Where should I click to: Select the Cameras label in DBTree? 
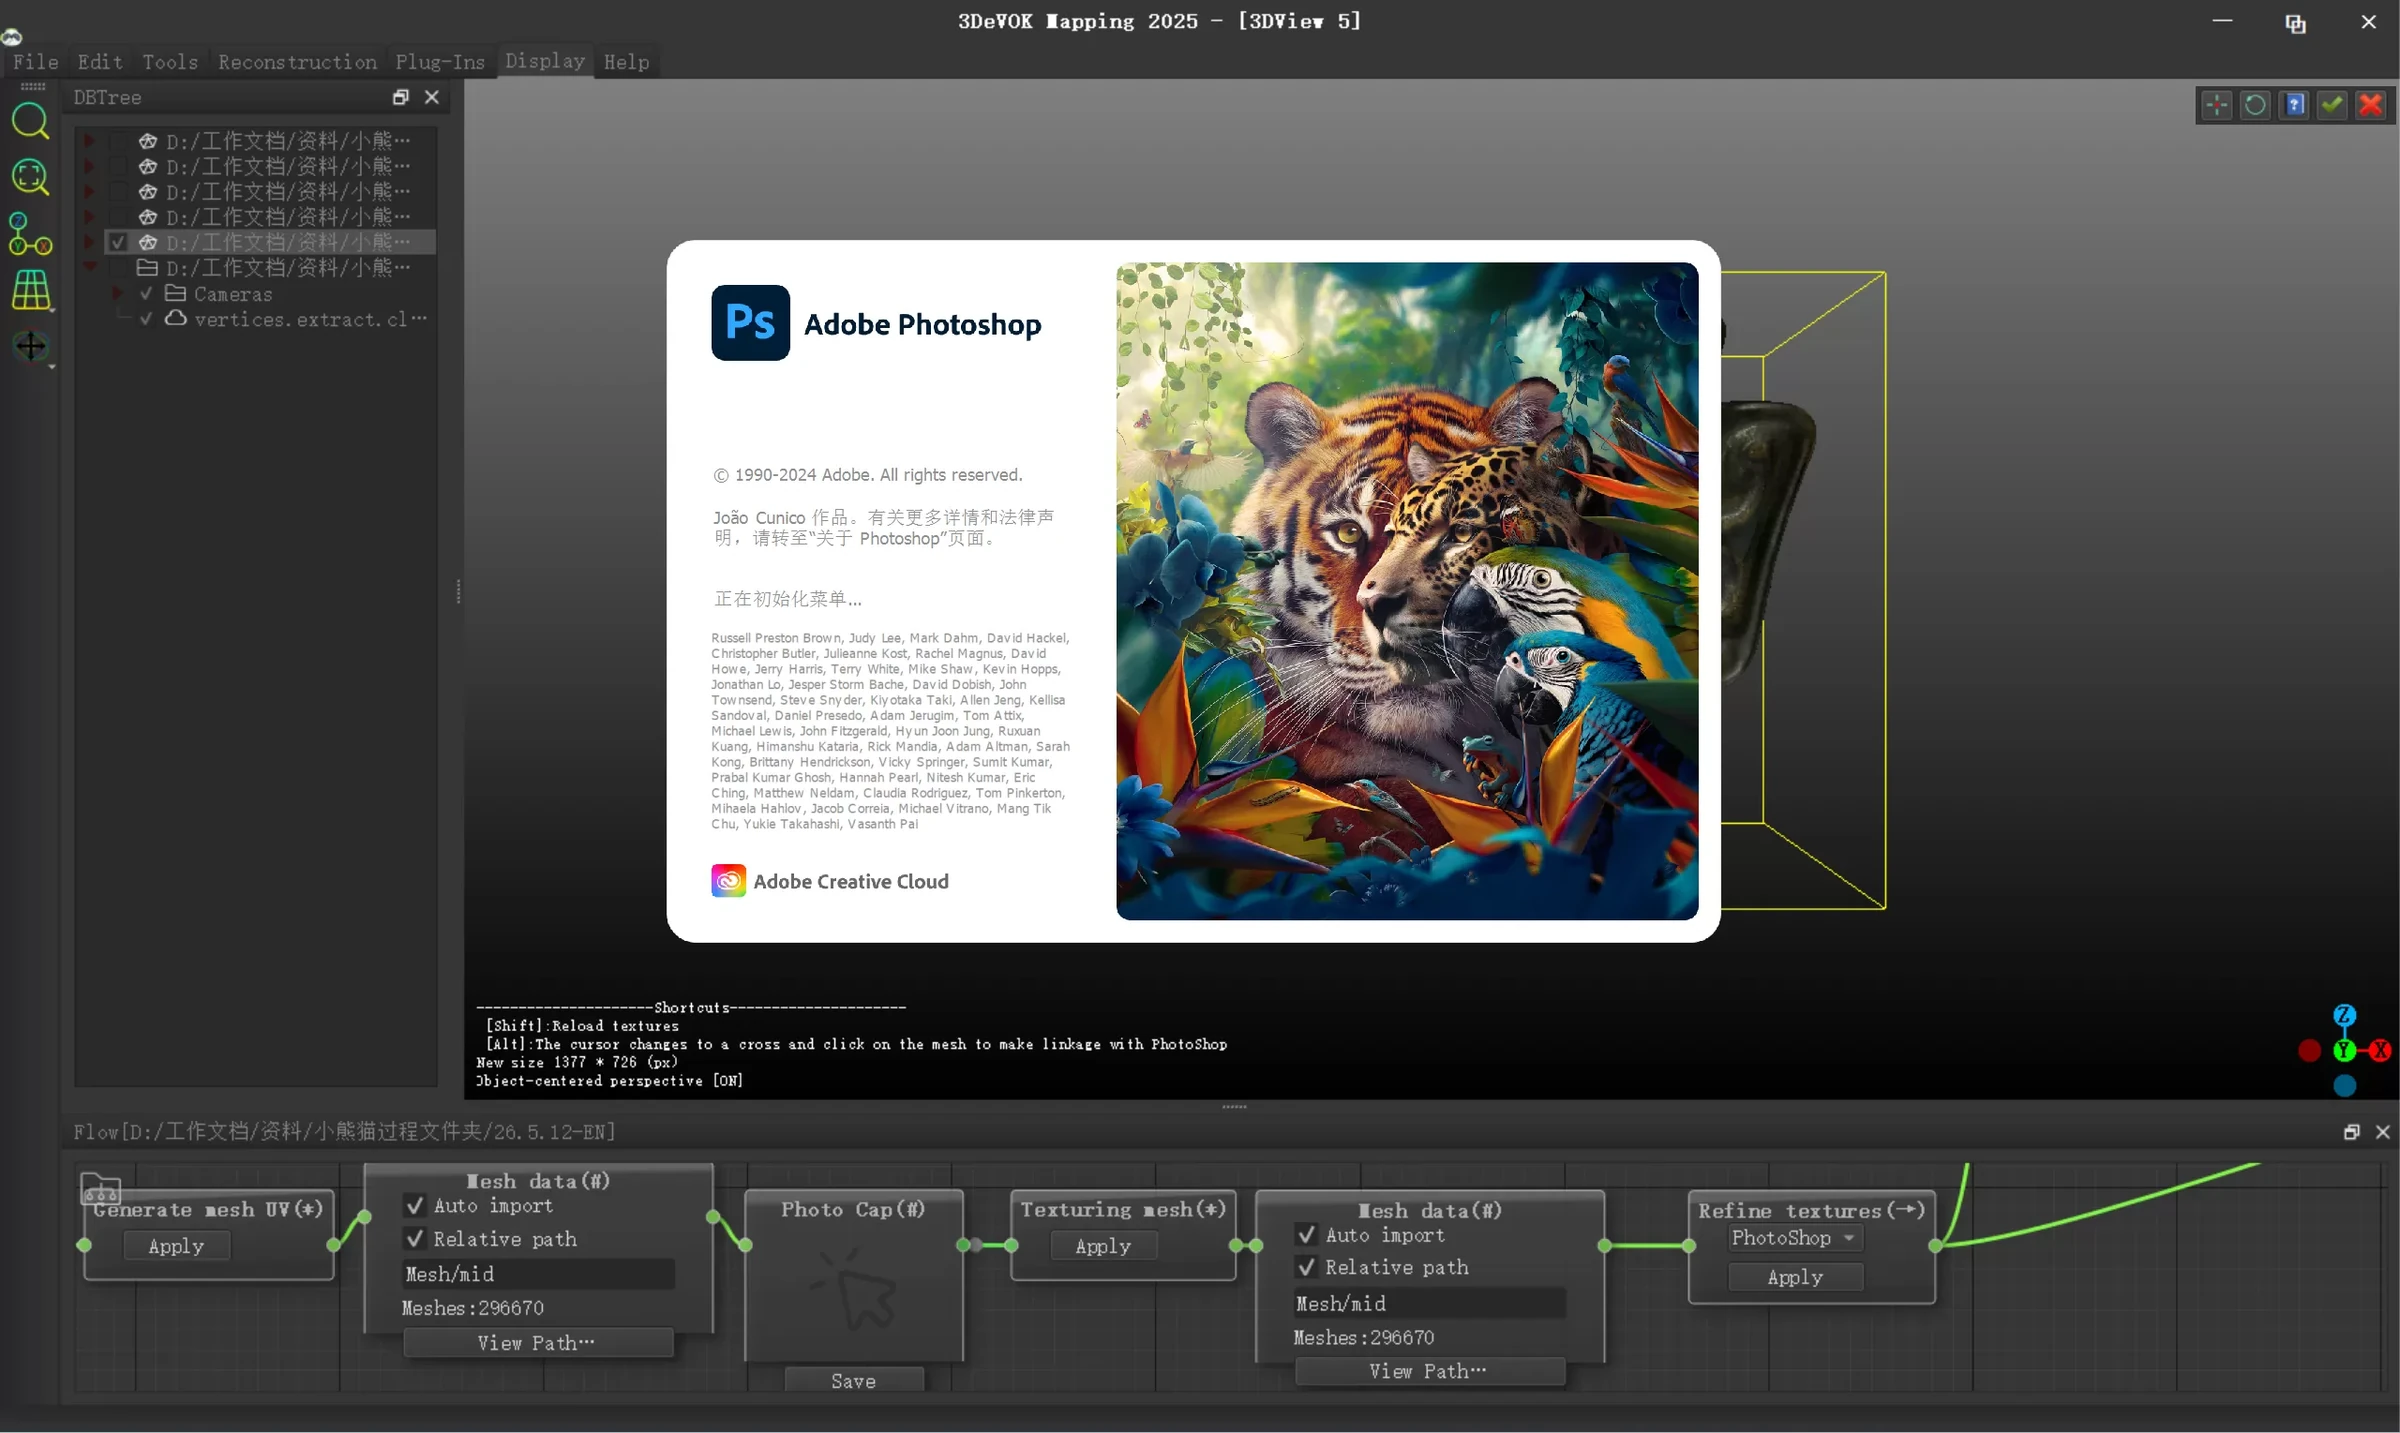click(x=233, y=294)
